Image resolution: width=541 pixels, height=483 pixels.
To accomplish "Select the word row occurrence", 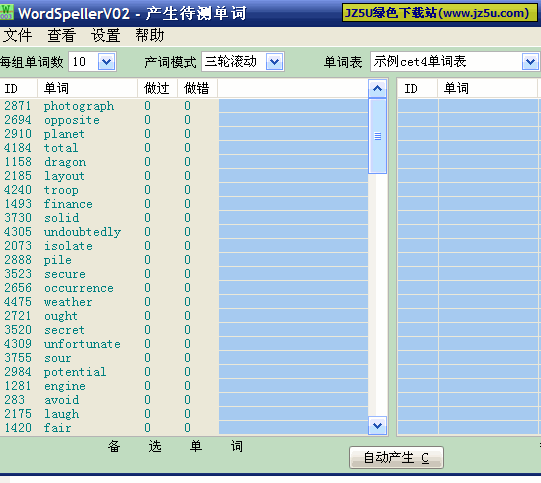I will coord(184,288).
